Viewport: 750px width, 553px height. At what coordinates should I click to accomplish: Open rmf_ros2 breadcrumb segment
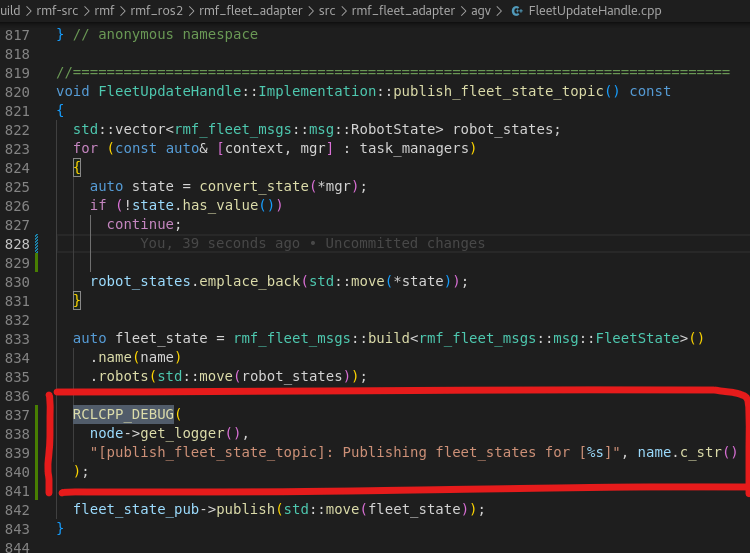tap(156, 11)
